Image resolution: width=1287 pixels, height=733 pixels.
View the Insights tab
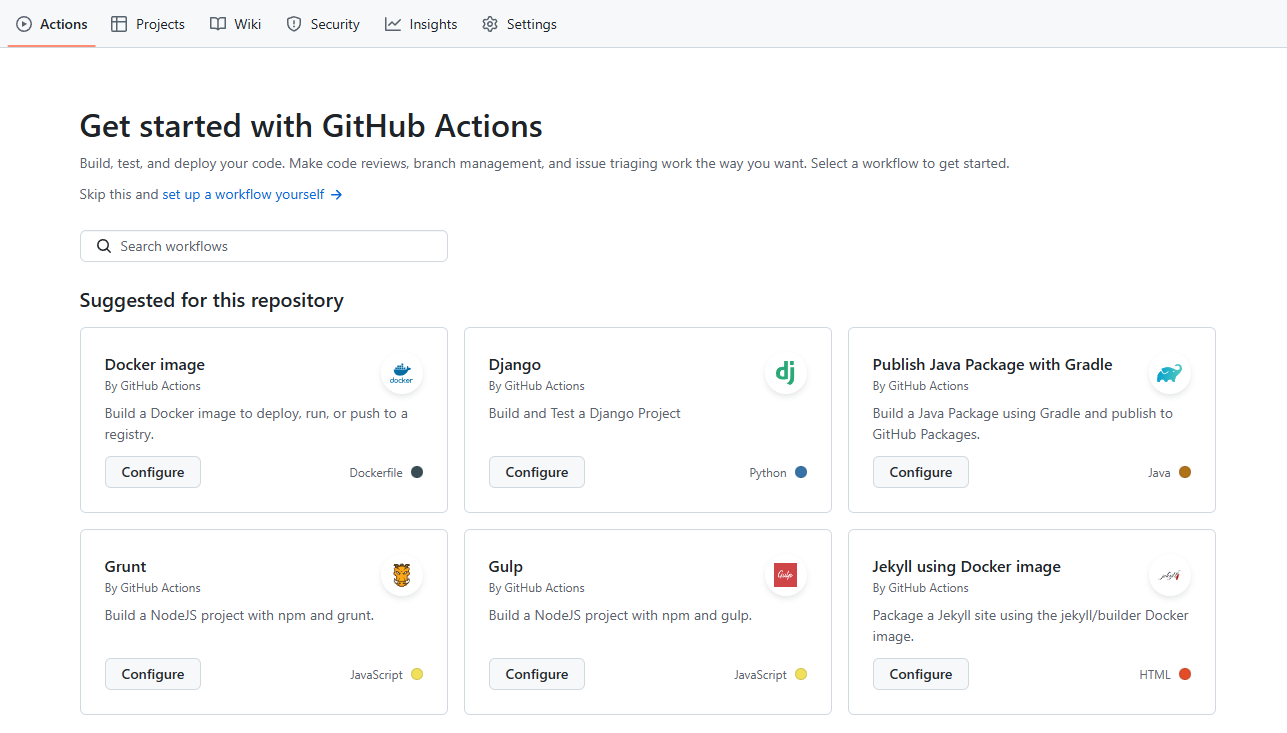[x=421, y=24]
